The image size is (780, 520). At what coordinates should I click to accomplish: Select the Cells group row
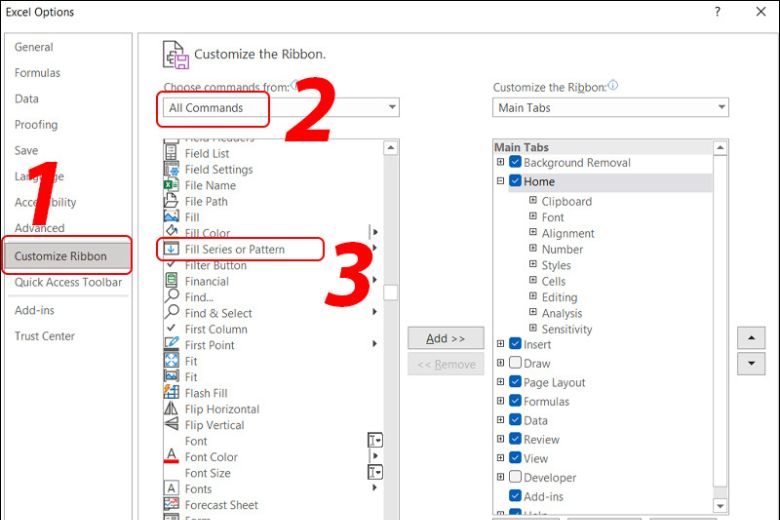click(x=553, y=281)
